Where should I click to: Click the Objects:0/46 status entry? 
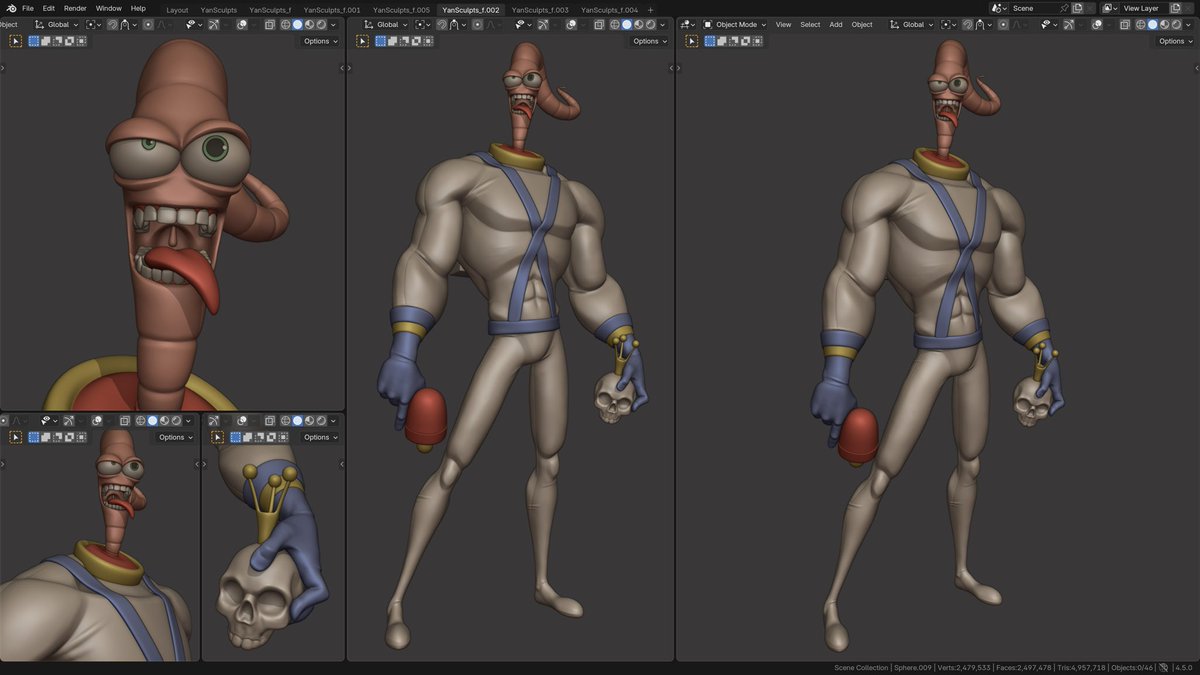pyautogui.click(x=1132, y=667)
